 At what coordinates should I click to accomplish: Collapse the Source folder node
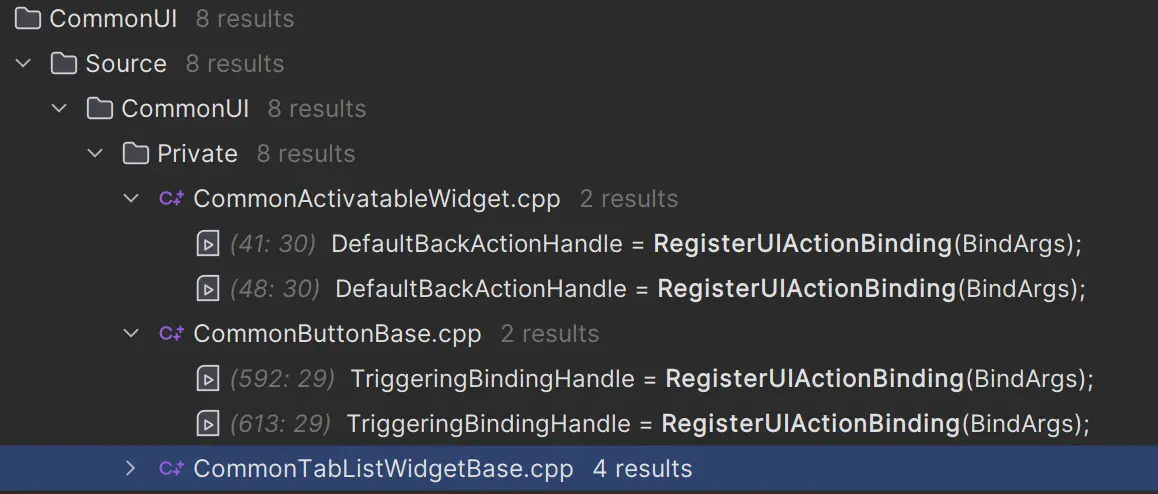pos(23,64)
